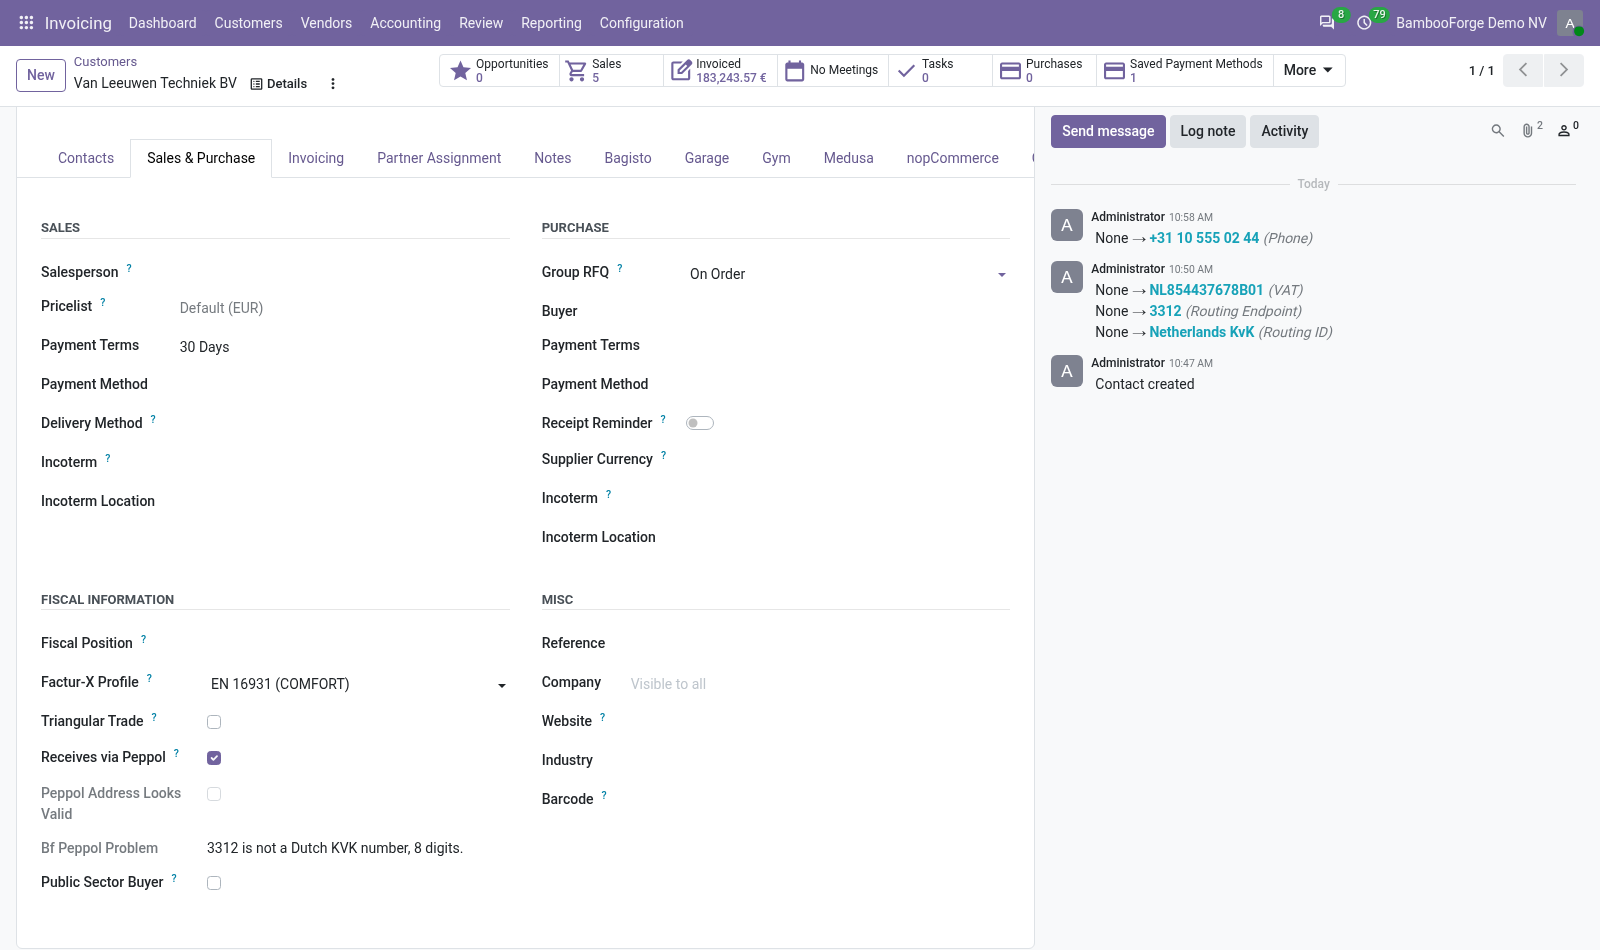The image size is (1600, 950).
Task: Go to the next record arrow
Action: click(1563, 70)
